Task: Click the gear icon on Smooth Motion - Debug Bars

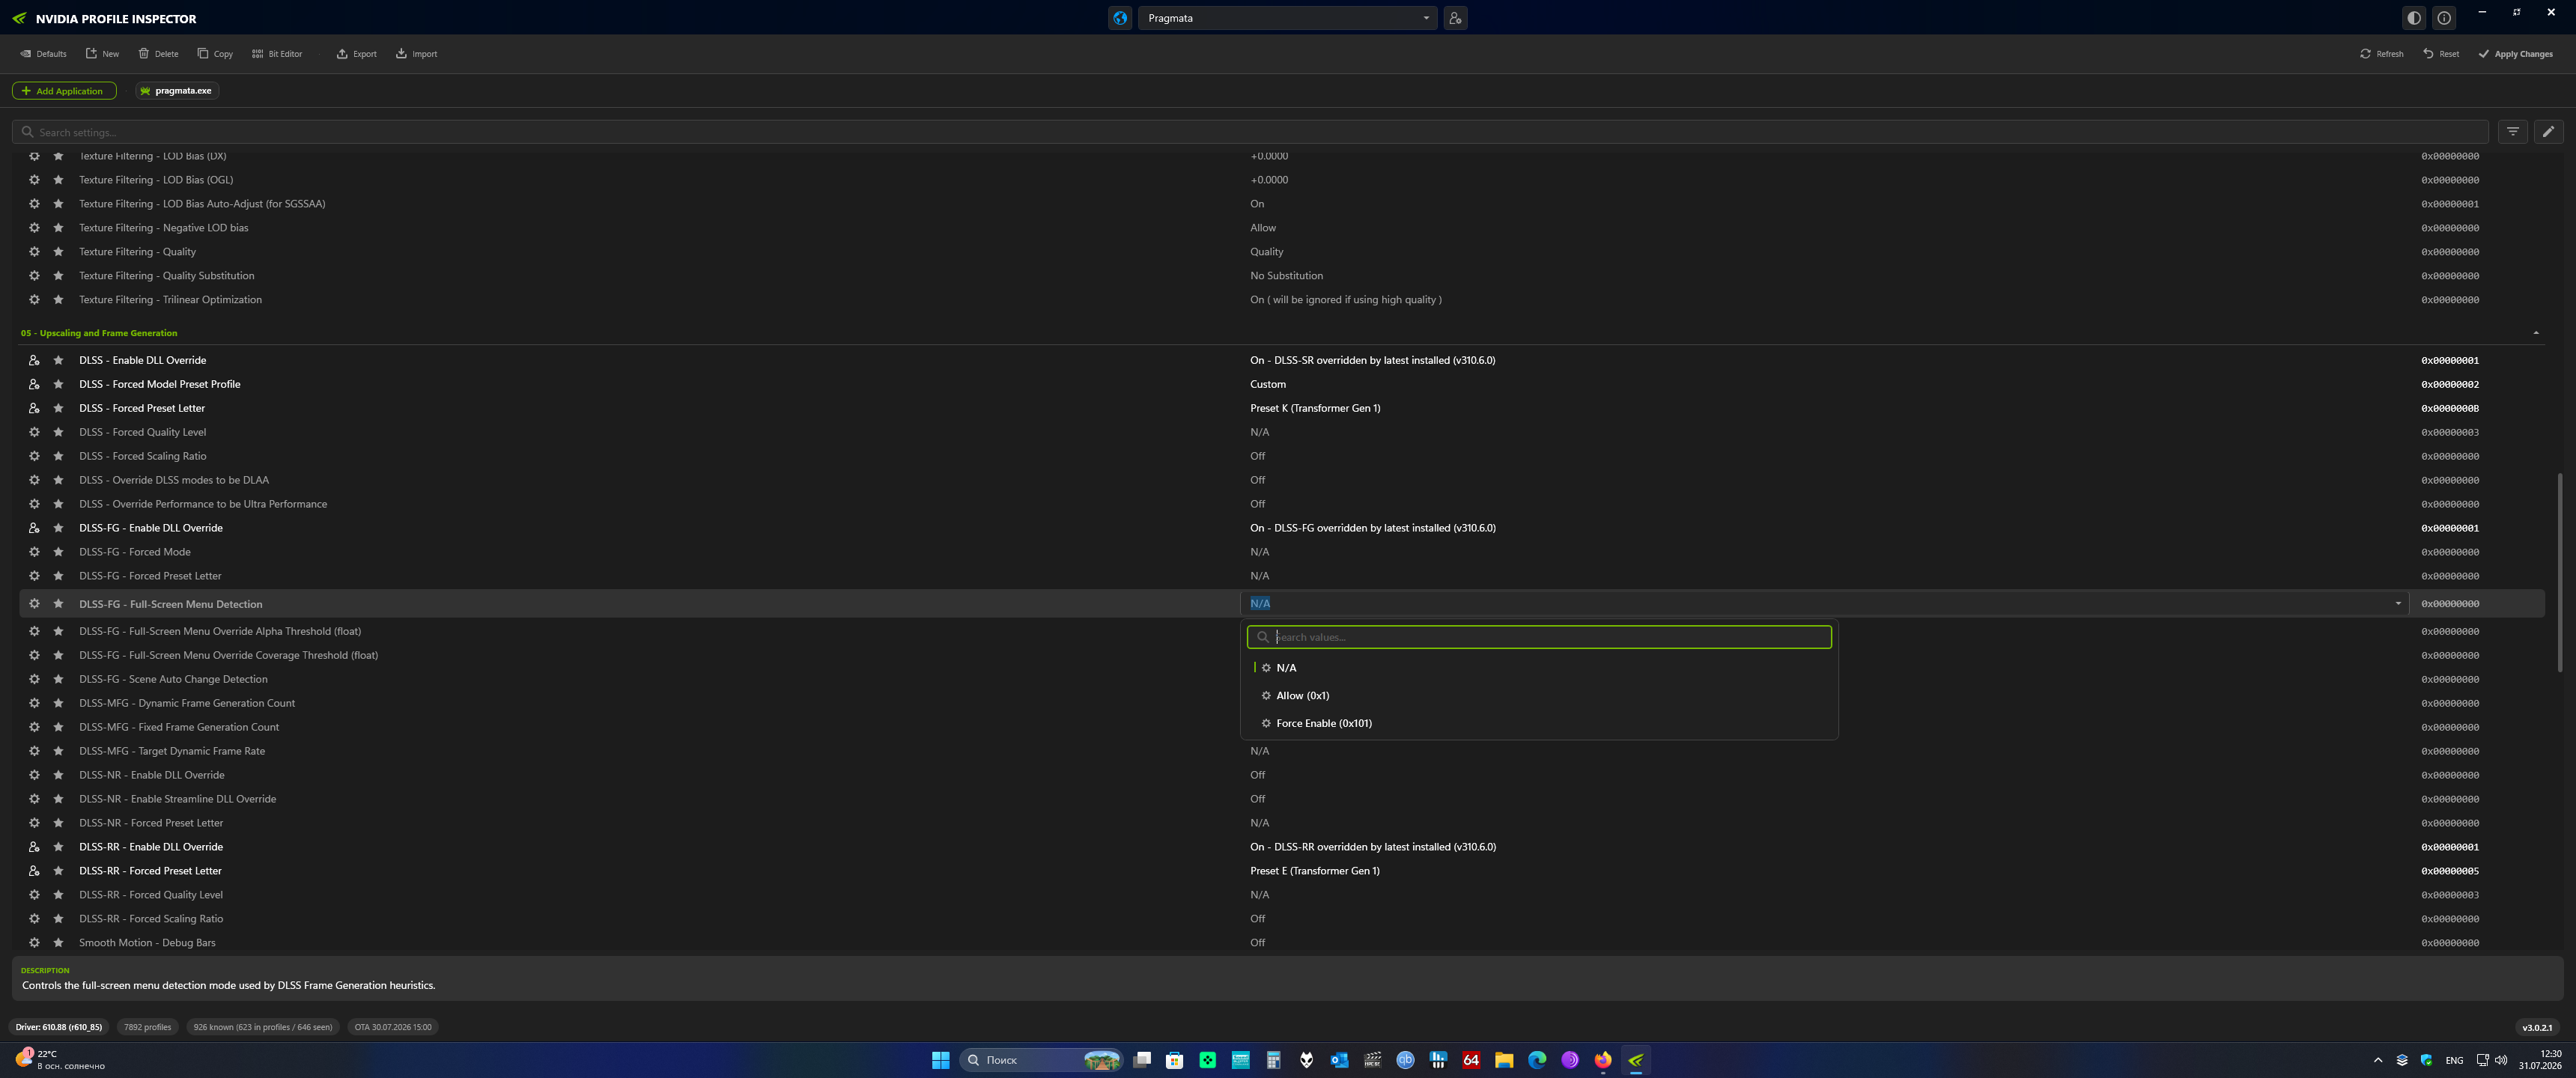Action: (x=34, y=943)
